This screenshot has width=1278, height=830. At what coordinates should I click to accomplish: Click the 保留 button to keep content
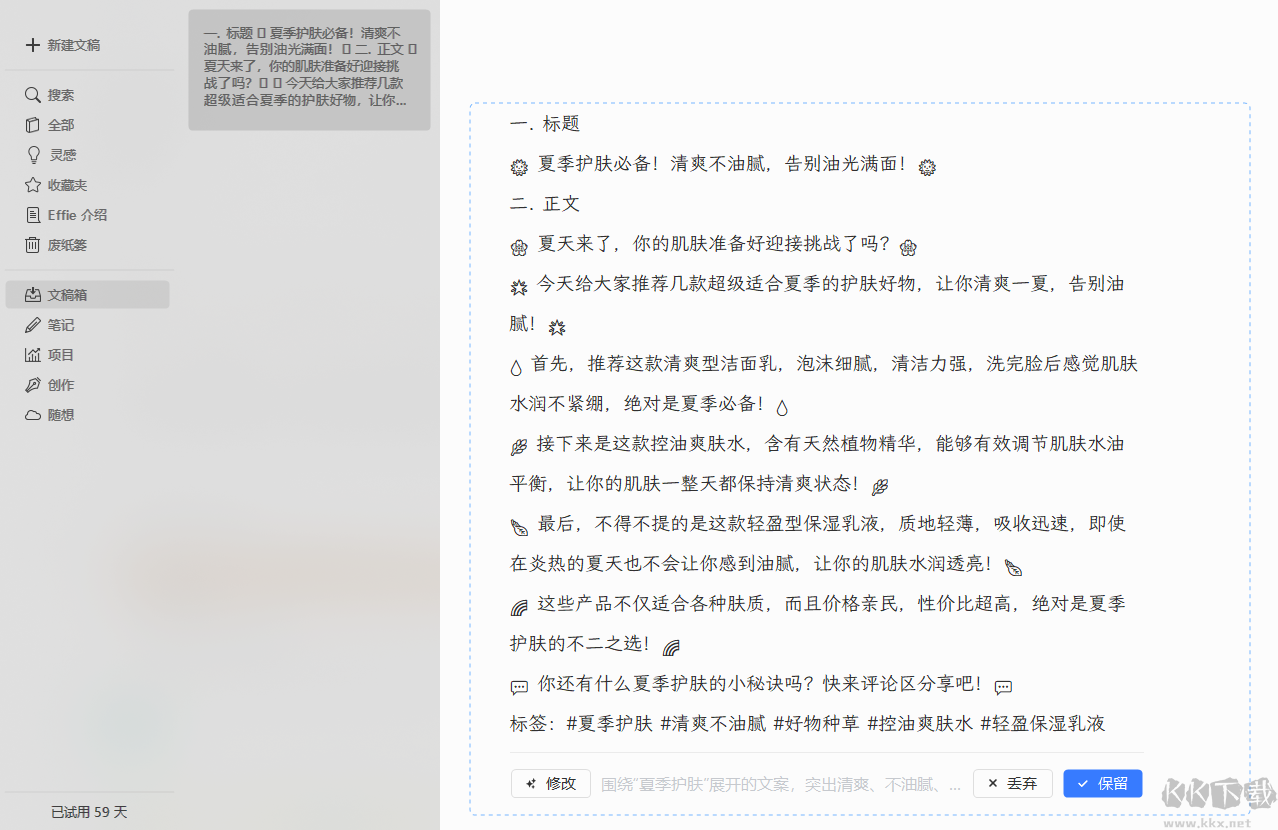pos(1102,783)
